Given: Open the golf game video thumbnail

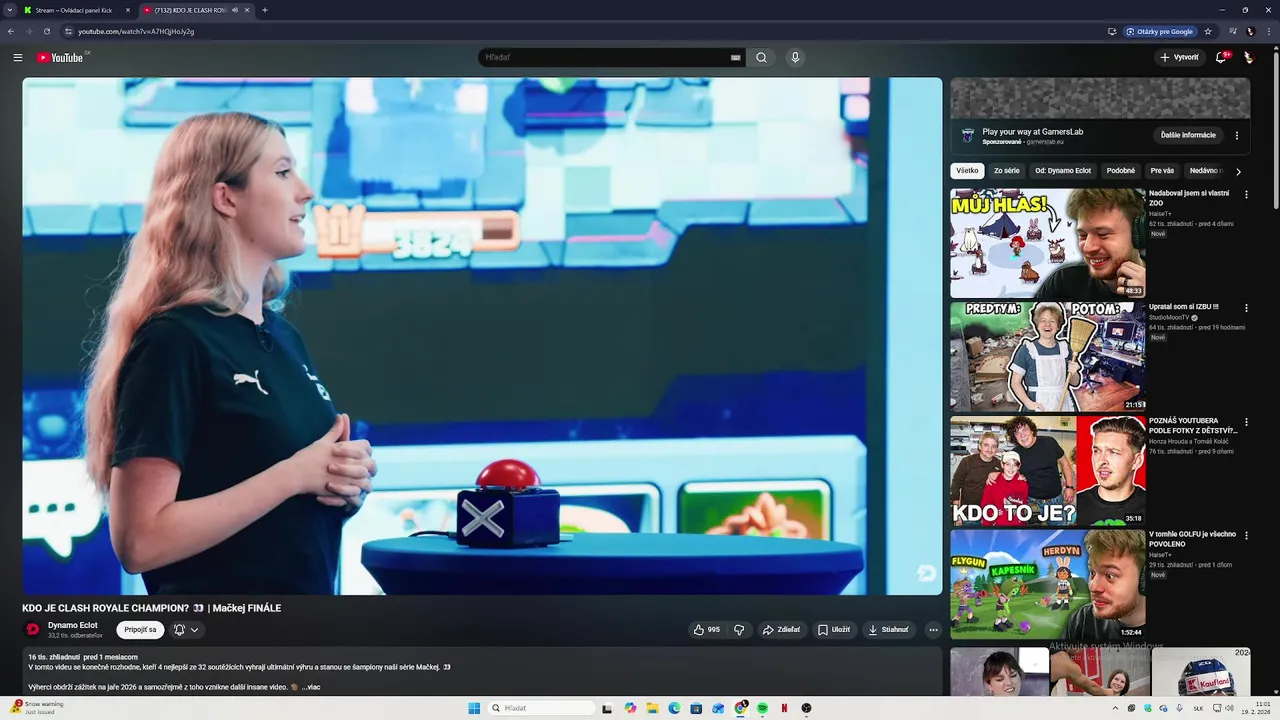Looking at the screenshot, I should 1047,584.
